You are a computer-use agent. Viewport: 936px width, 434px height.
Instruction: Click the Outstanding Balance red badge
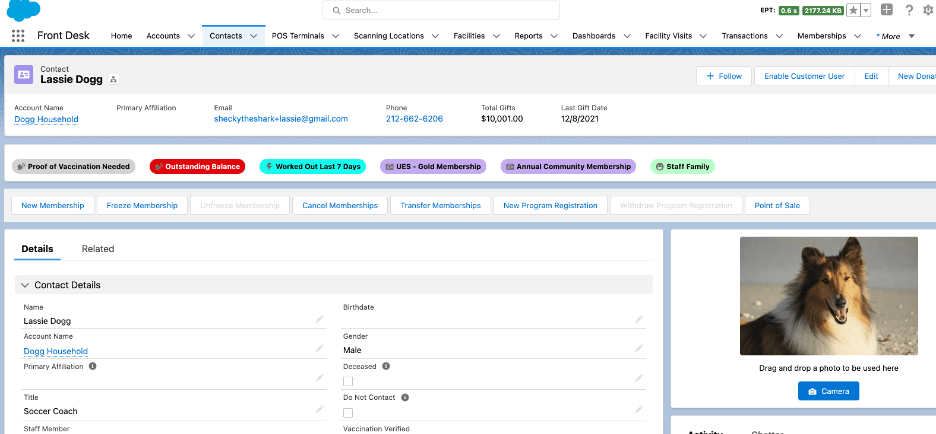[198, 167]
